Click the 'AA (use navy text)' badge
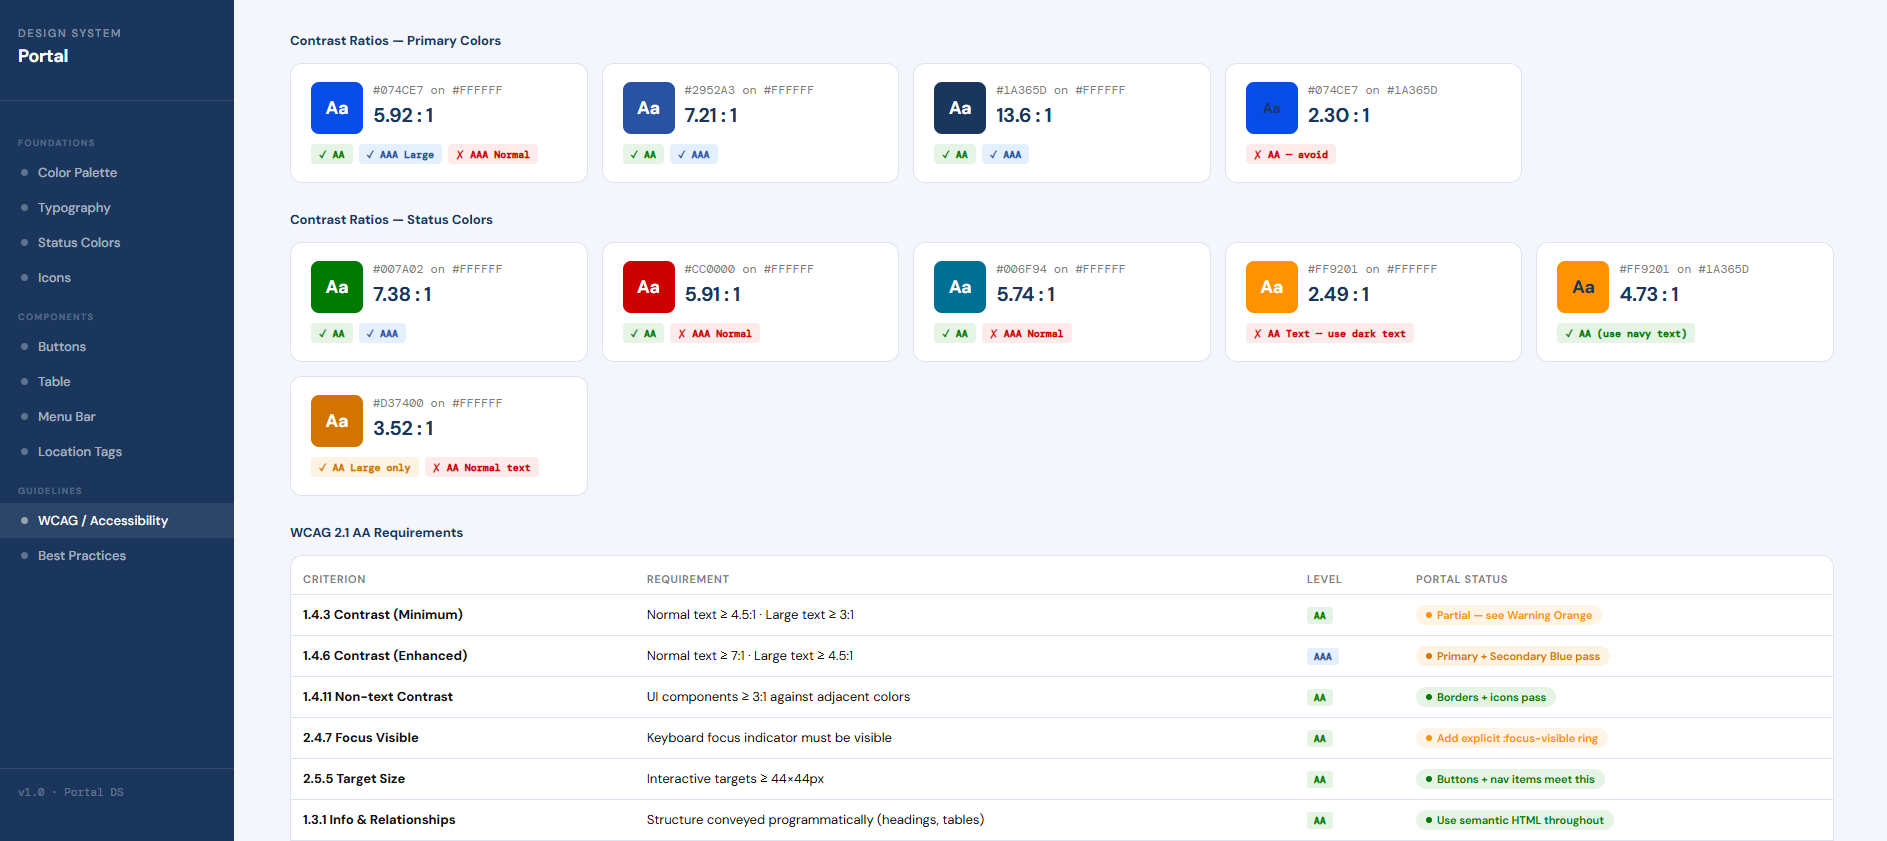 pyautogui.click(x=1626, y=334)
